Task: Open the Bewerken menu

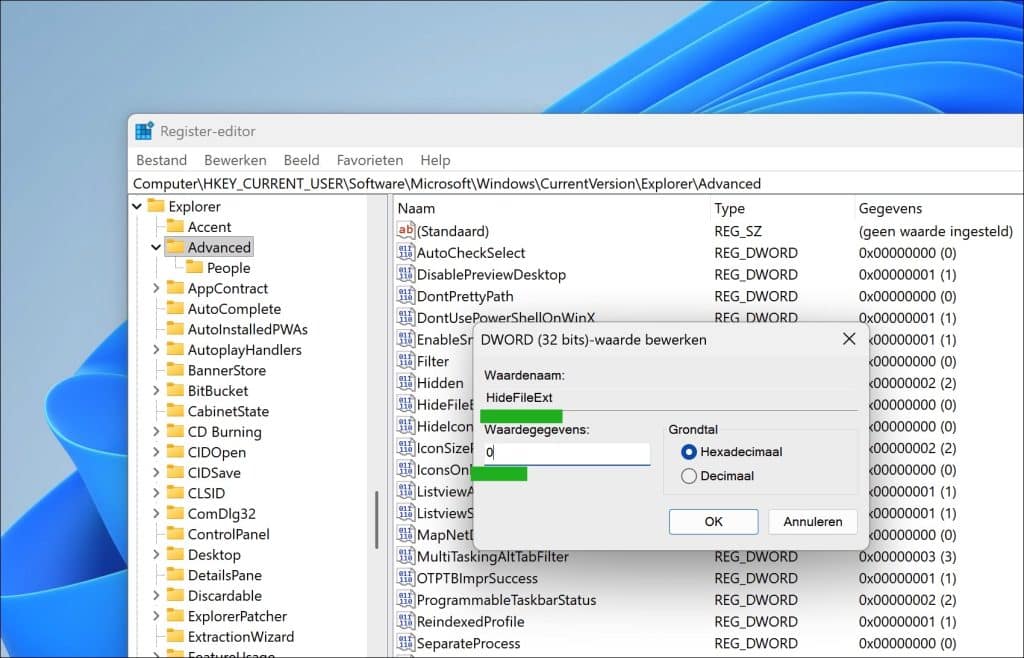Action: click(235, 160)
